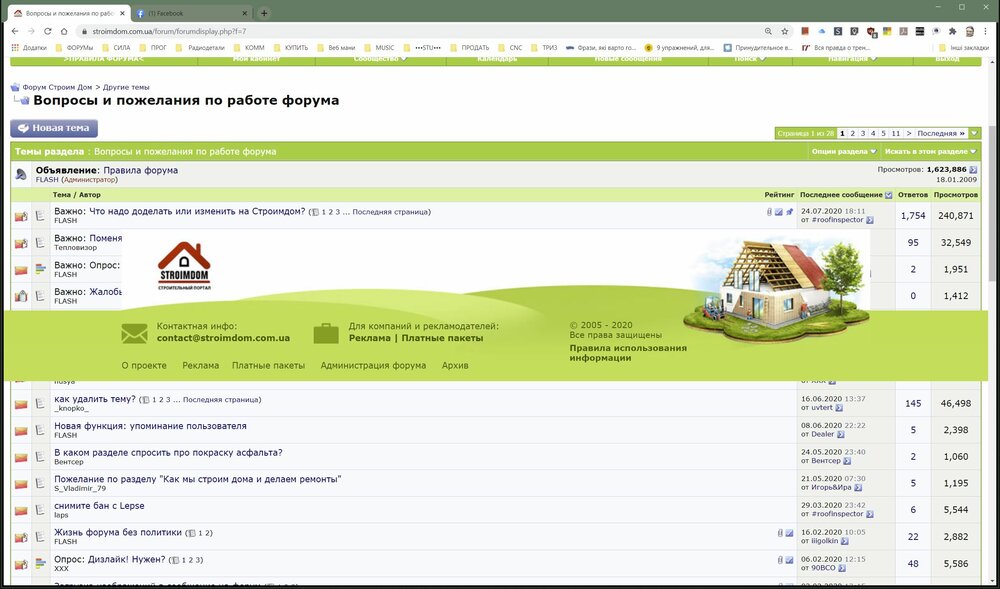
Task: Click the STROIMDOM house logo
Action: (184, 266)
